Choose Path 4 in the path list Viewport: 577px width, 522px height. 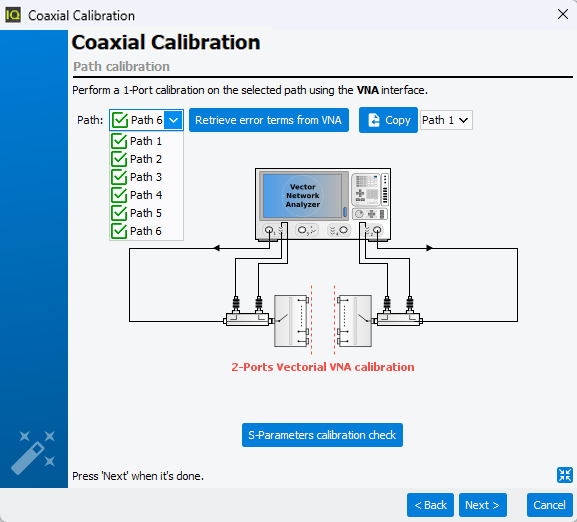(x=146, y=195)
